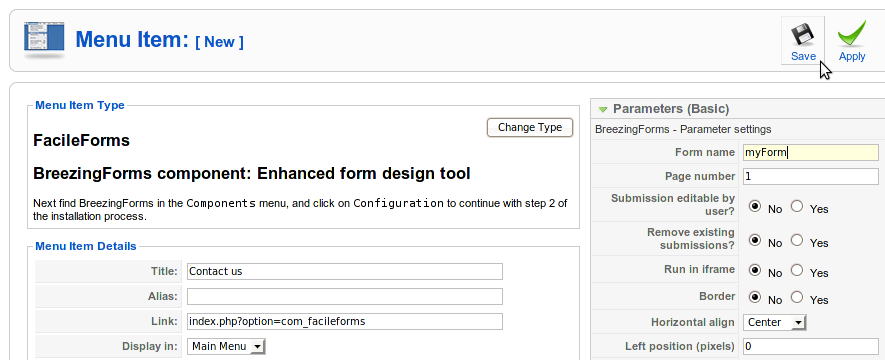Select No for Submission editable by user

[755, 207]
